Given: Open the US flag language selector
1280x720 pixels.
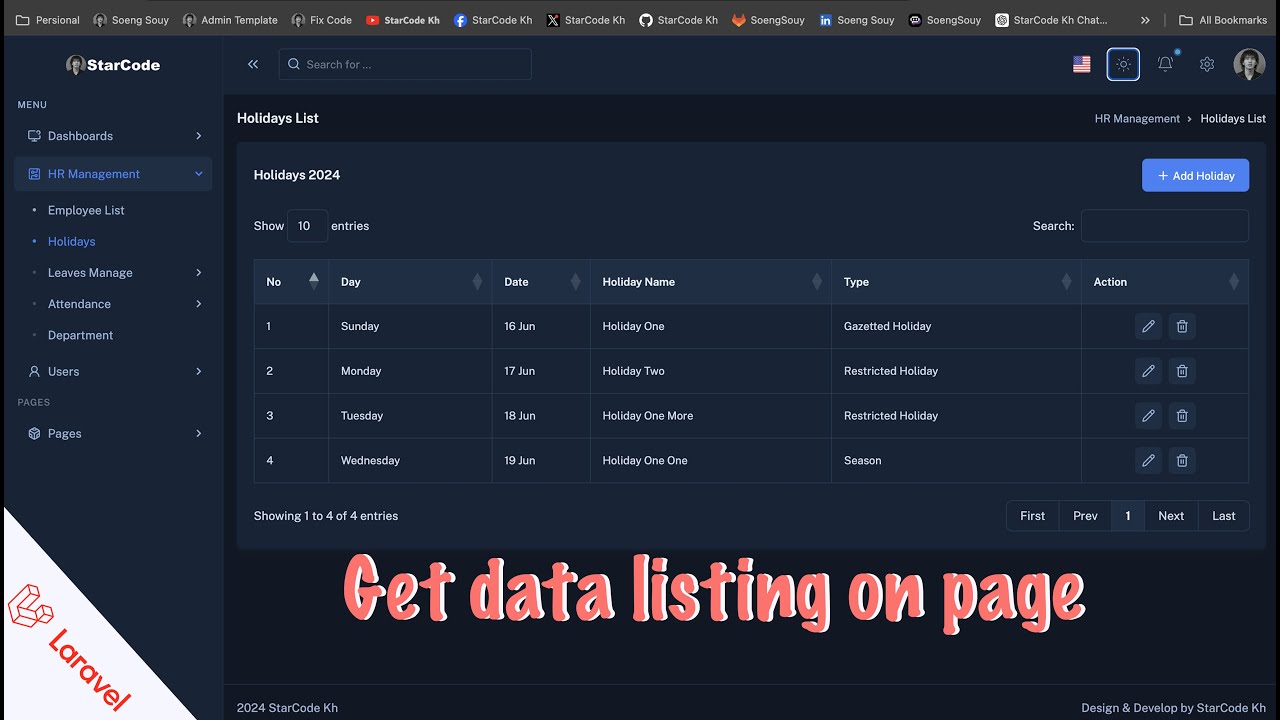Looking at the screenshot, I should pyautogui.click(x=1082, y=64).
